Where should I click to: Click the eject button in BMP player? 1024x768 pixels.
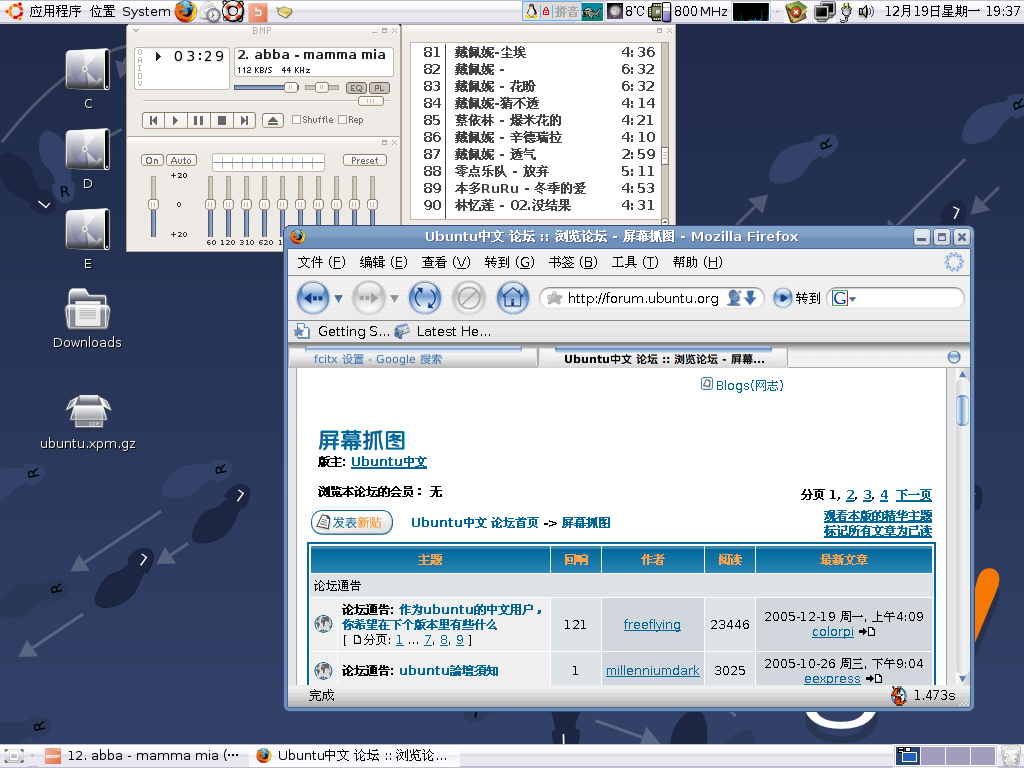click(x=273, y=120)
